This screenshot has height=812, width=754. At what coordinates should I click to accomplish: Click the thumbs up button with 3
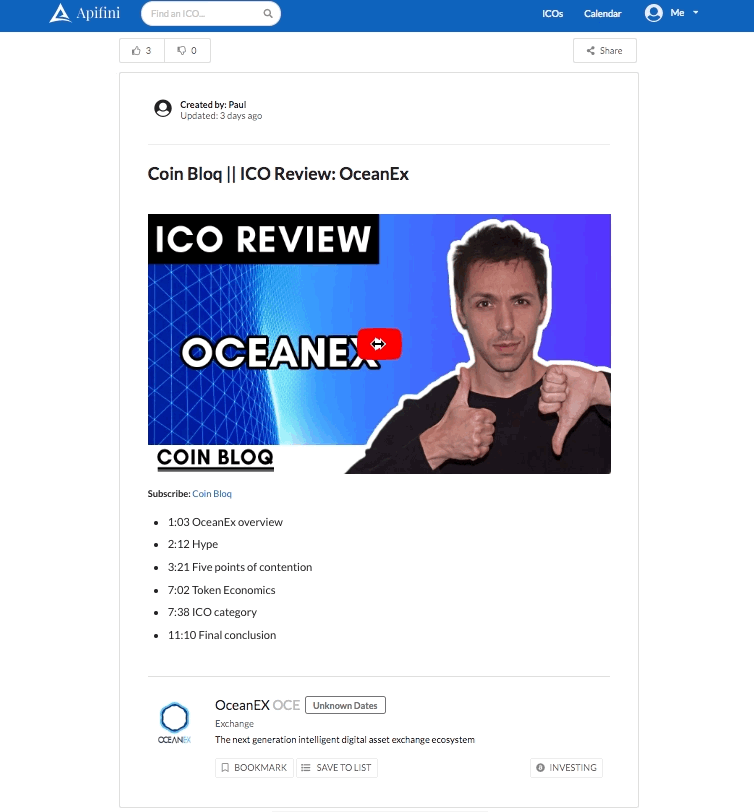[142, 50]
